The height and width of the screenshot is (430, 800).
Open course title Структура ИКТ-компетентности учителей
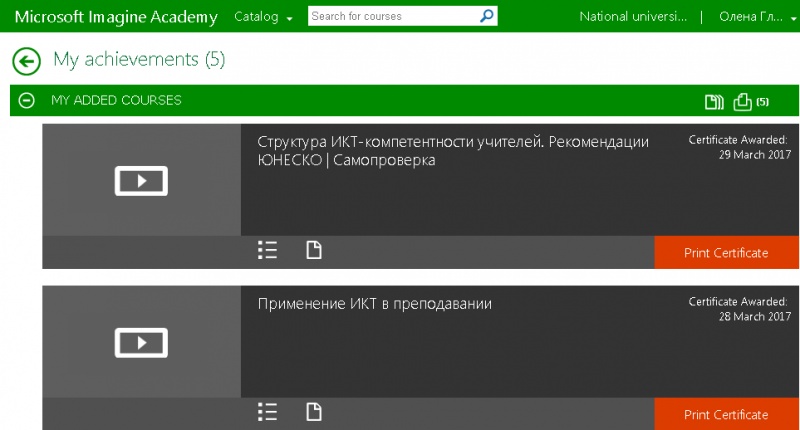click(453, 151)
